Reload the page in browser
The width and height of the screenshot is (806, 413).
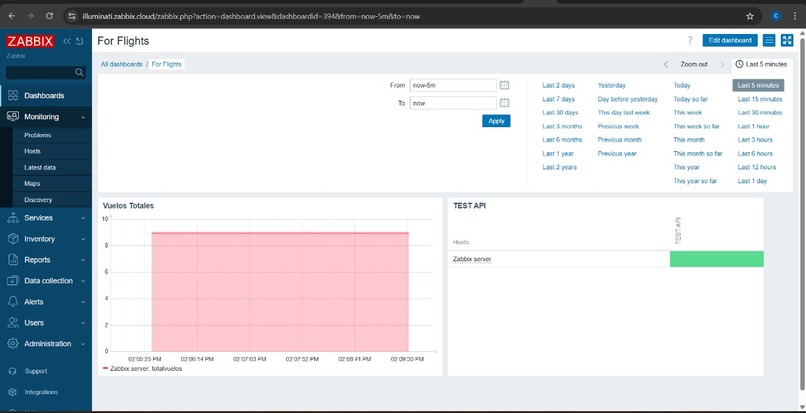pos(49,16)
